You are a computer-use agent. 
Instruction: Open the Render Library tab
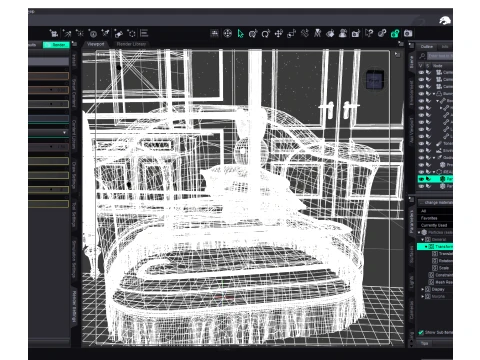click(x=131, y=44)
